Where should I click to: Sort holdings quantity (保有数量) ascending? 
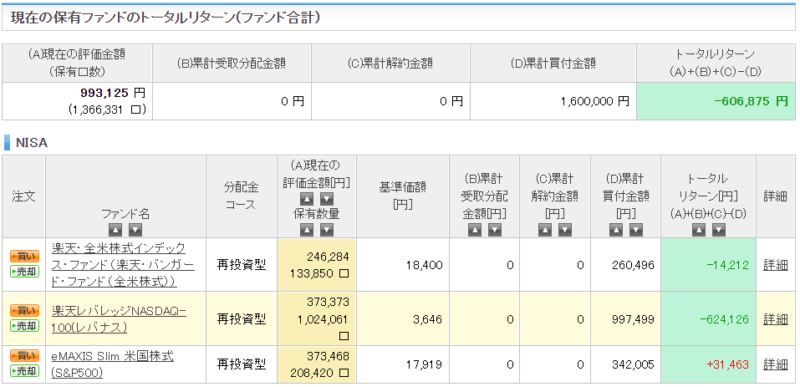pos(307,230)
